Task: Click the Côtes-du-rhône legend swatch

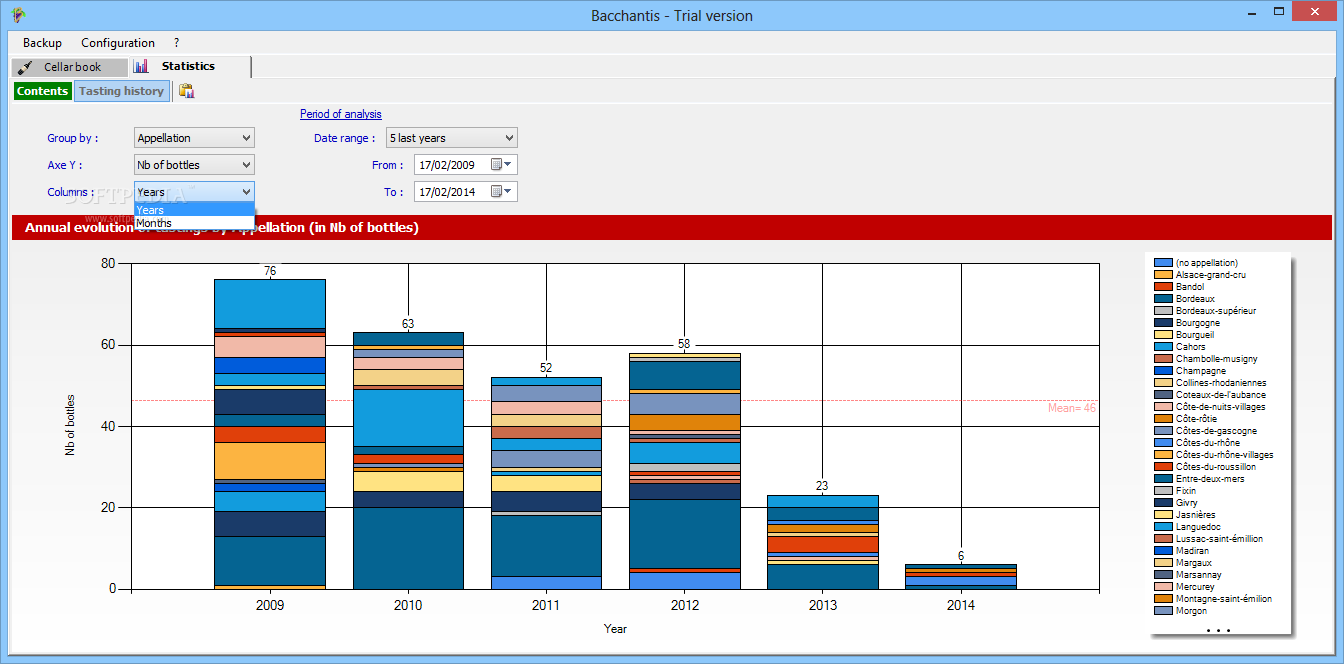Action: point(1162,443)
